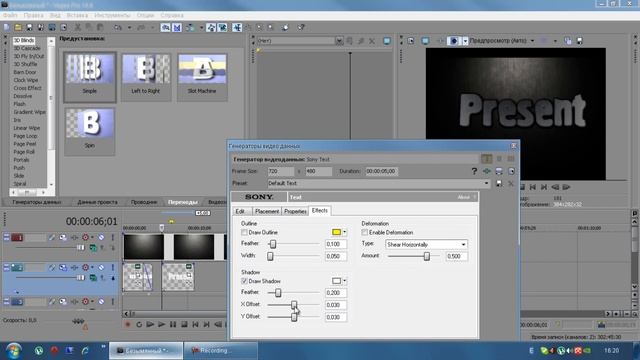
Task: Click the Cut scissors icon in toolbar
Action: 78,27
